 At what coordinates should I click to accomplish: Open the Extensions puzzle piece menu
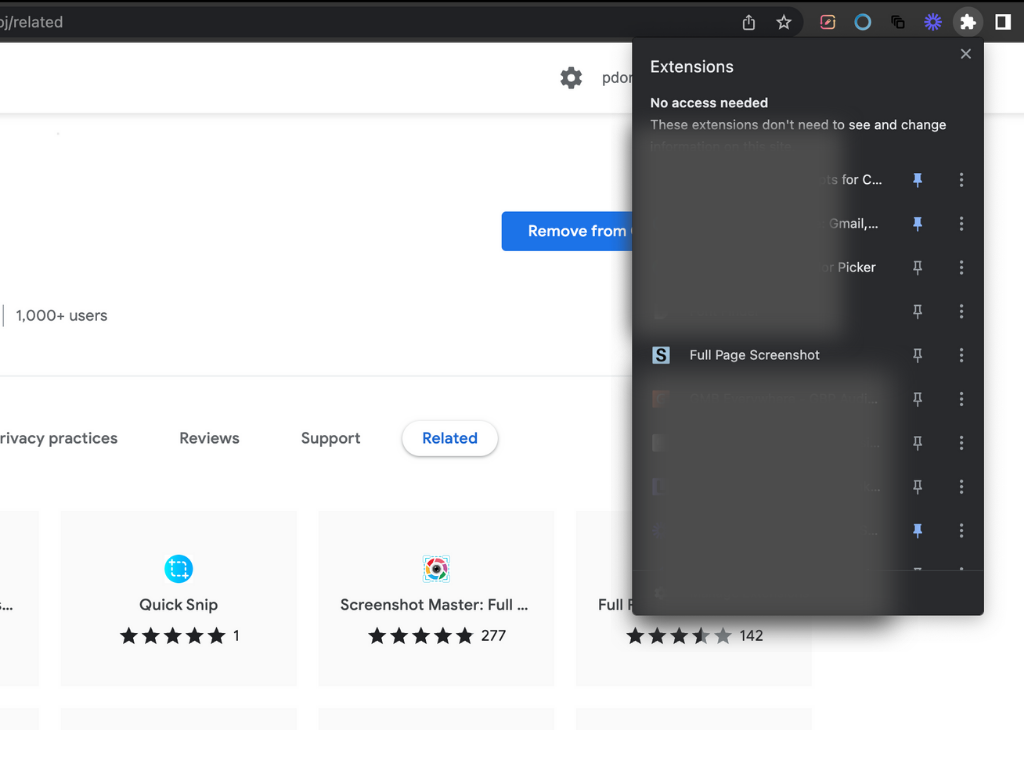967,21
